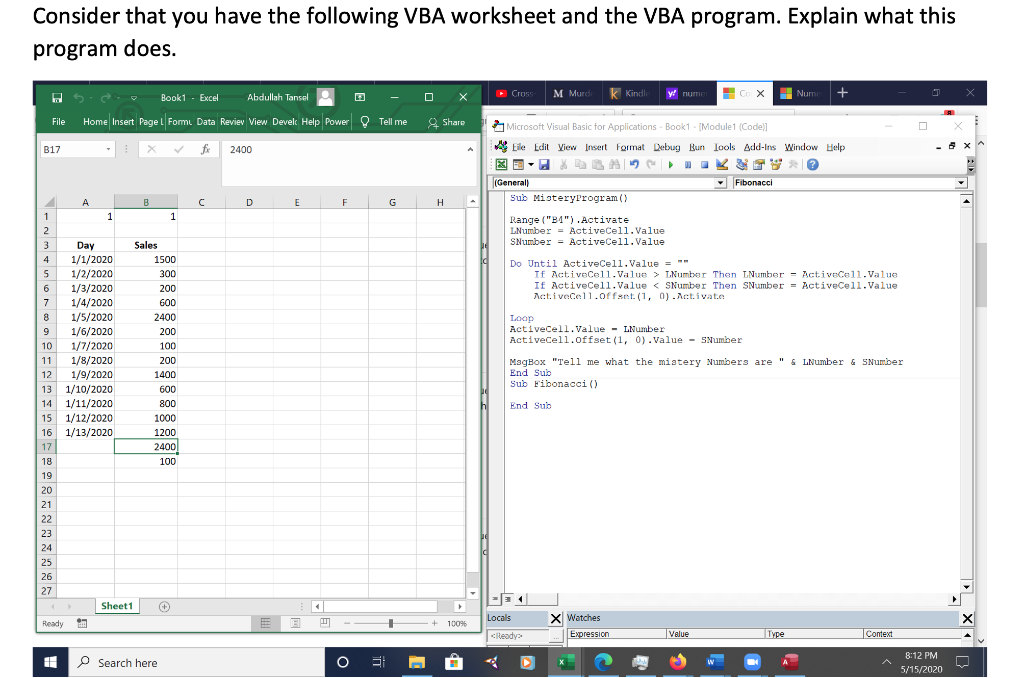Image resolution: width=1024 pixels, height=678 pixels.
Task: Open the Debug menu in VBA editor
Action: pyautogui.click(x=667, y=147)
